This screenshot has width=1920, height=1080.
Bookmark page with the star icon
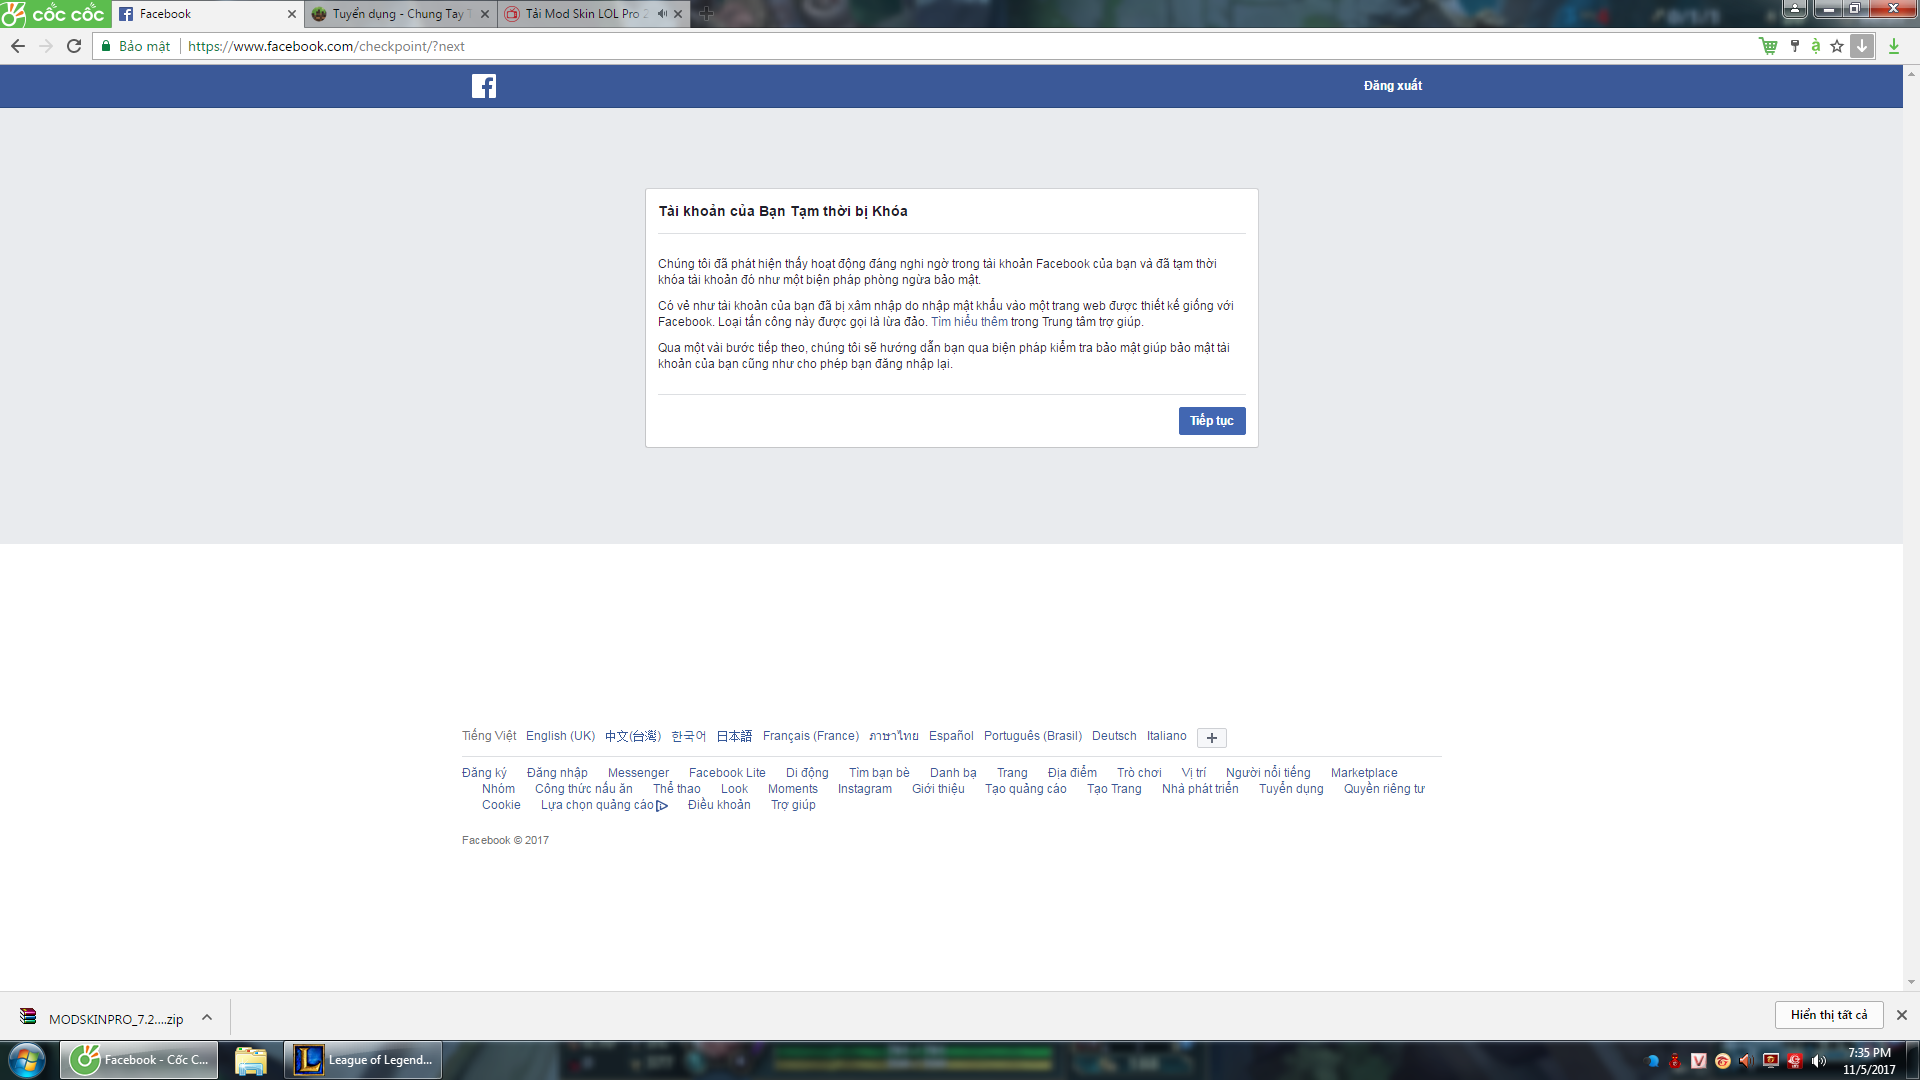(x=1837, y=46)
